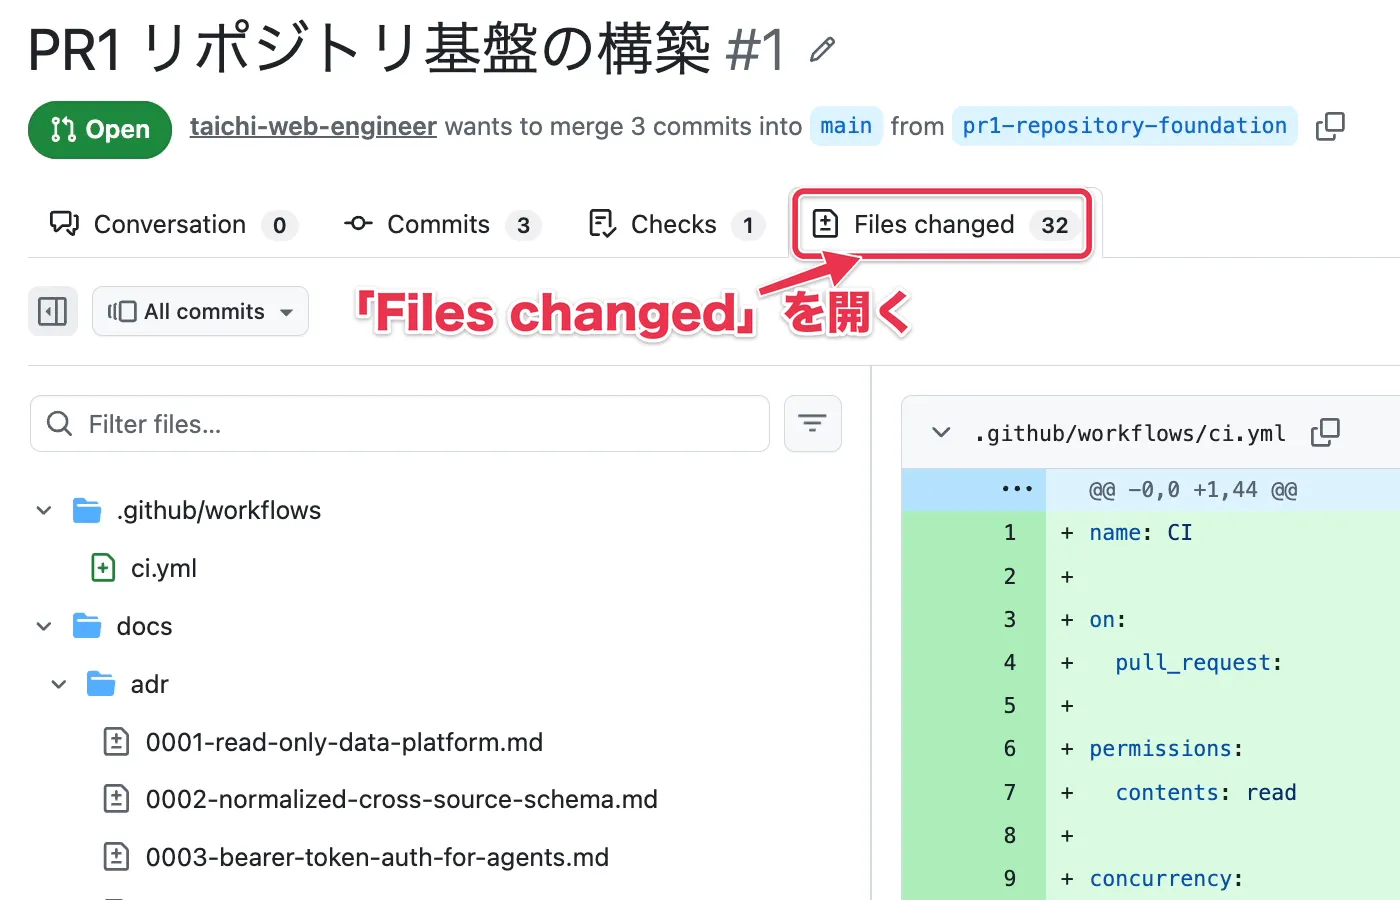Select 0003-bearer-token-auth-for-agents.md in the tree
This screenshot has height=900, width=1400.
pos(377,857)
